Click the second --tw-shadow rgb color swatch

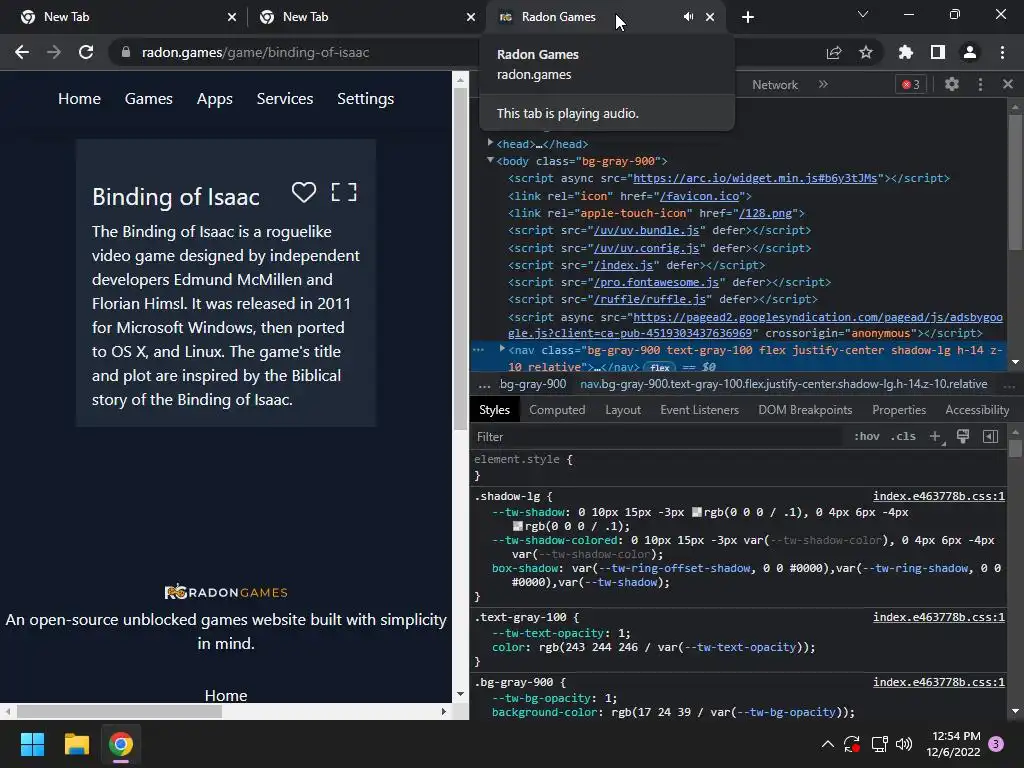click(x=518, y=526)
